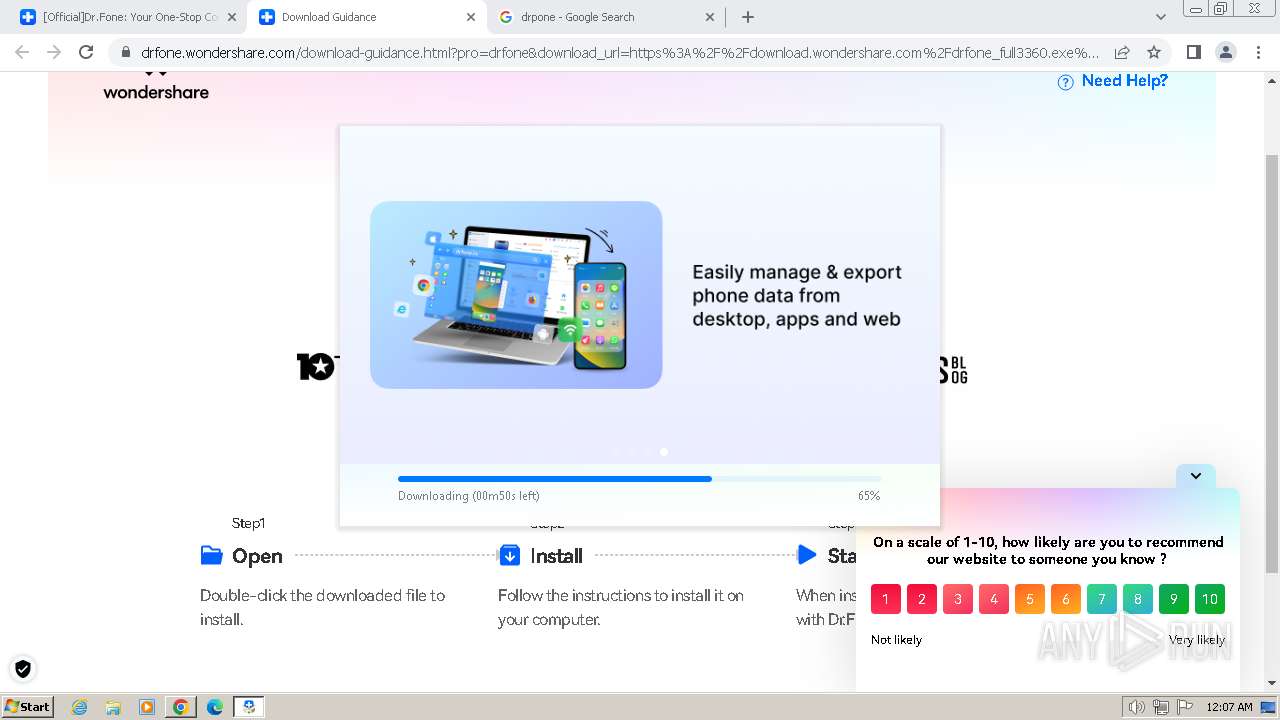The width and height of the screenshot is (1280, 720).
Task: Close the Google Search tab
Action: [x=710, y=17]
